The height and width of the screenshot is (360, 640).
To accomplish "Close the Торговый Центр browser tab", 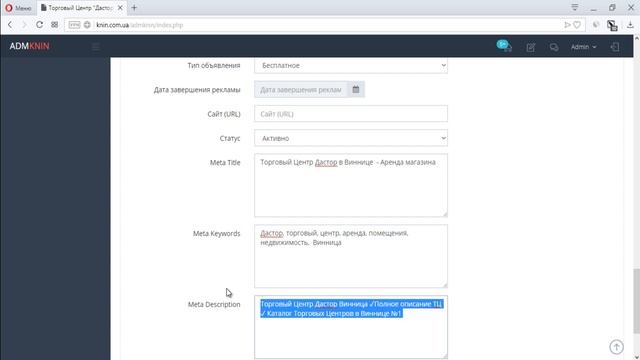I will tap(120, 8).
